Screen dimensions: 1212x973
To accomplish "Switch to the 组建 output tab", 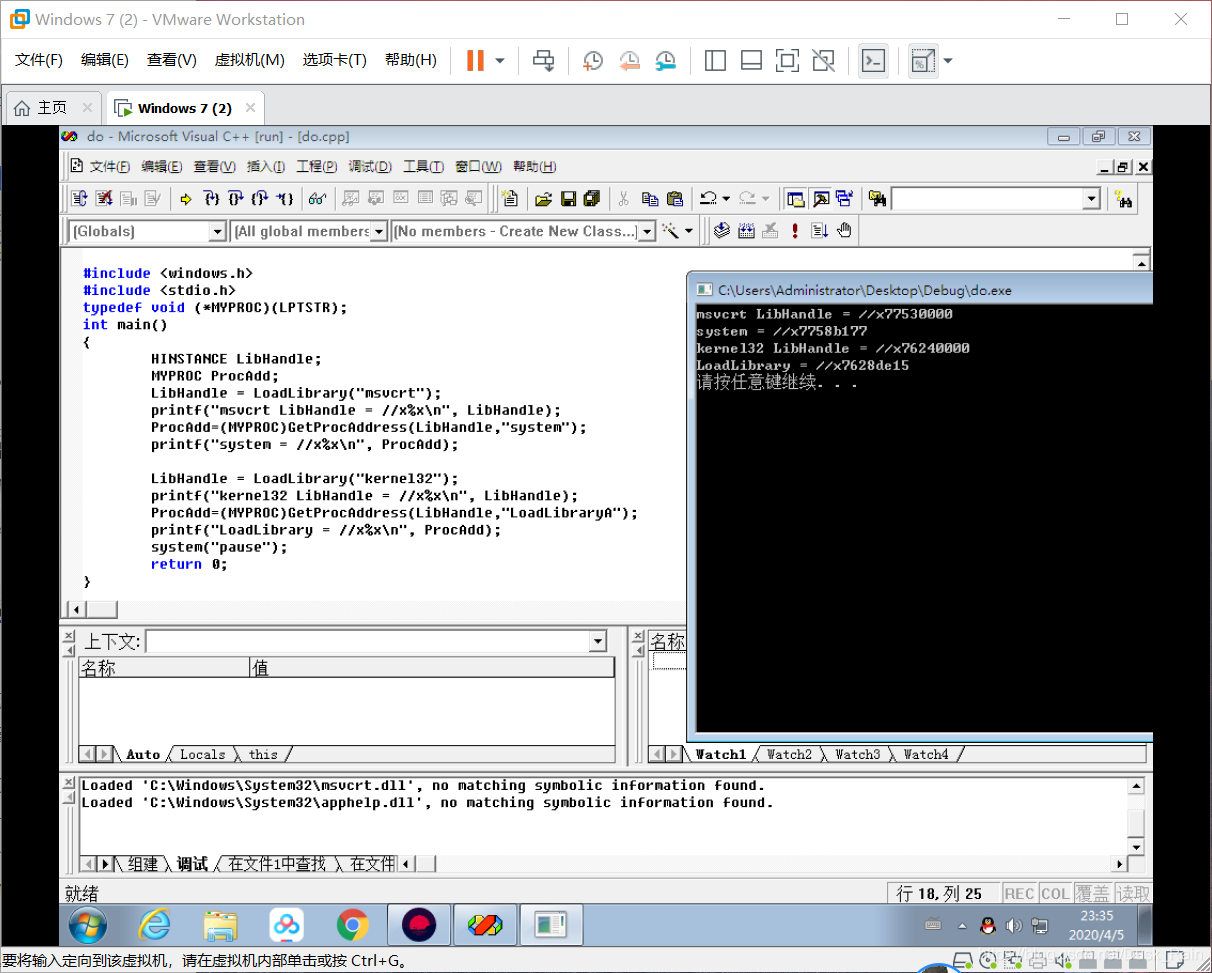I will [x=142, y=863].
